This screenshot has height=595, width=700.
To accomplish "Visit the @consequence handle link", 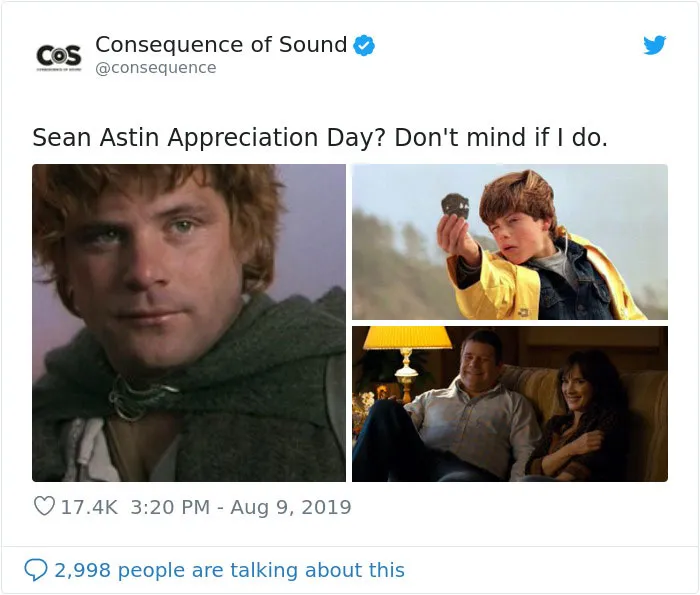I will 155,68.
